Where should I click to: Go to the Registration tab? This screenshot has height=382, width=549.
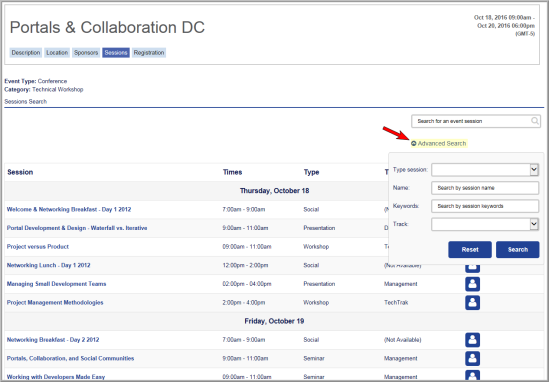[x=149, y=53]
